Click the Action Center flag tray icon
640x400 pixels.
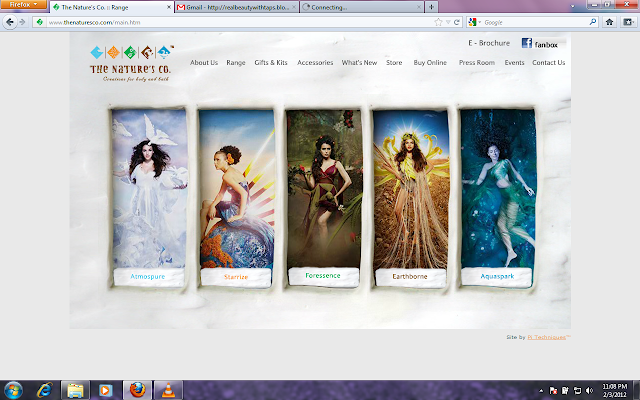(x=553, y=391)
